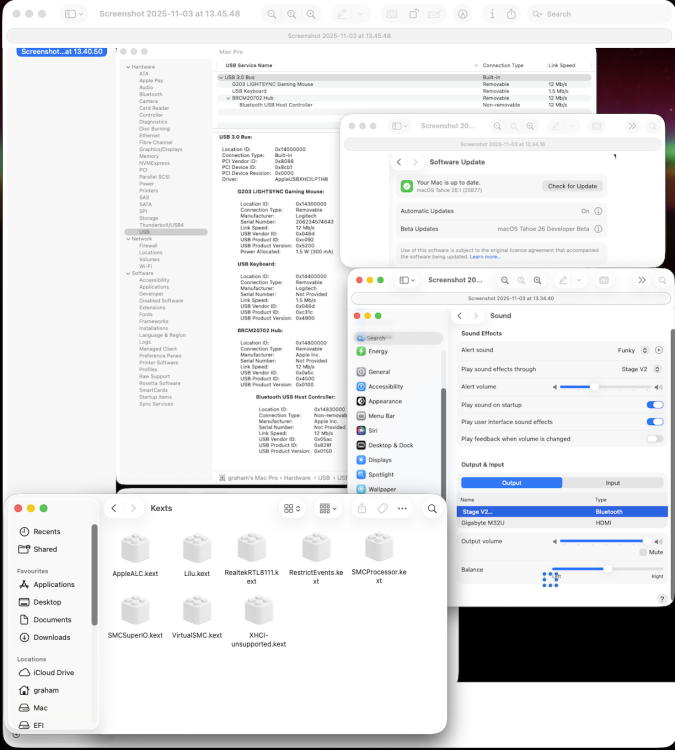Screen dimensions: 675x750
Task: Open the group-by dropdown in Kexts Finder toolbar
Action: pos(328,508)
